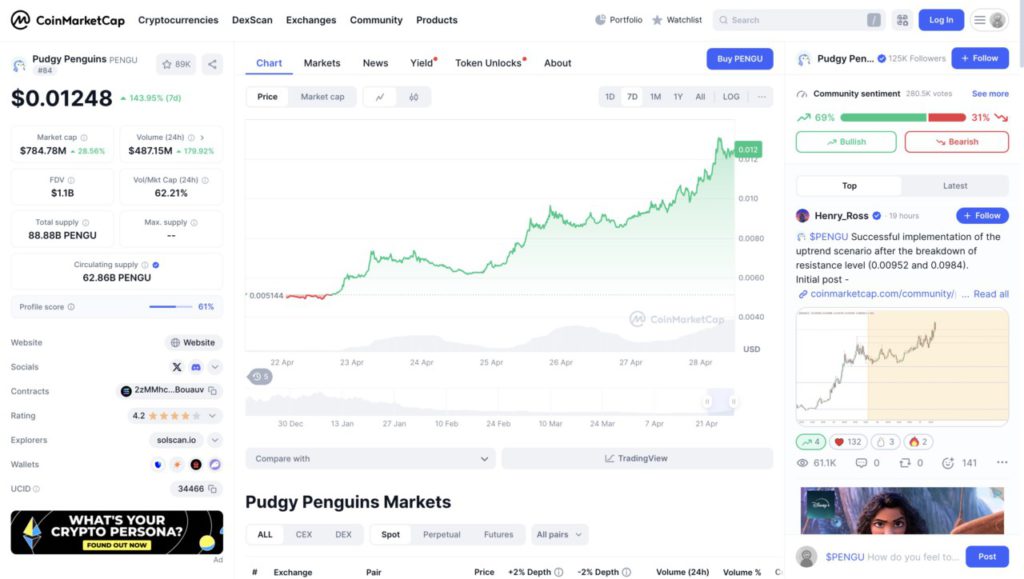
Task: Vote Bullish on community sentiment
Action: point(846,142)
